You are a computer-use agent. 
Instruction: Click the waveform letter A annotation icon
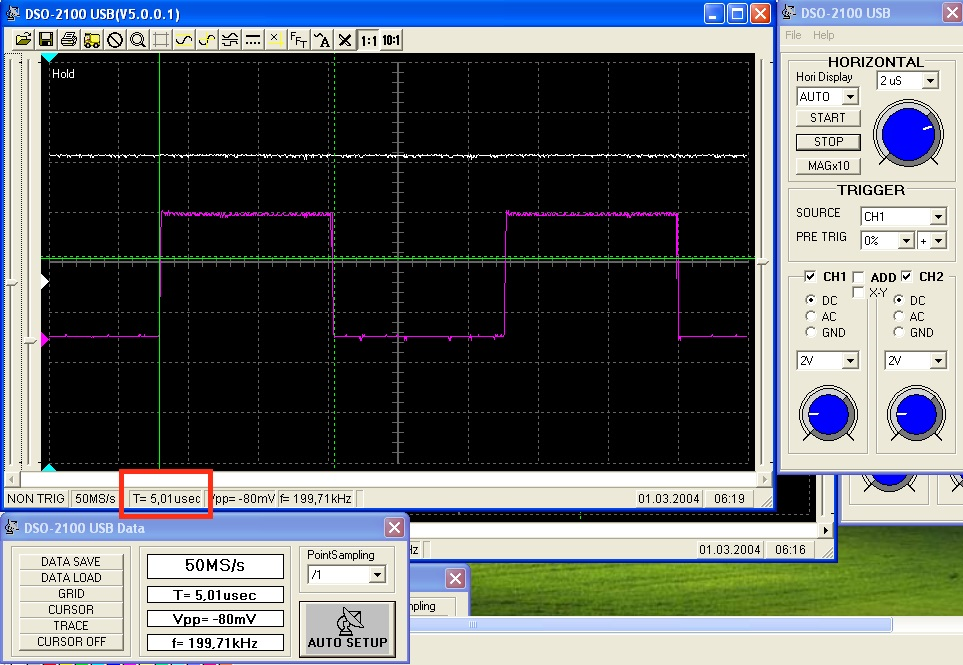[322, 40]
